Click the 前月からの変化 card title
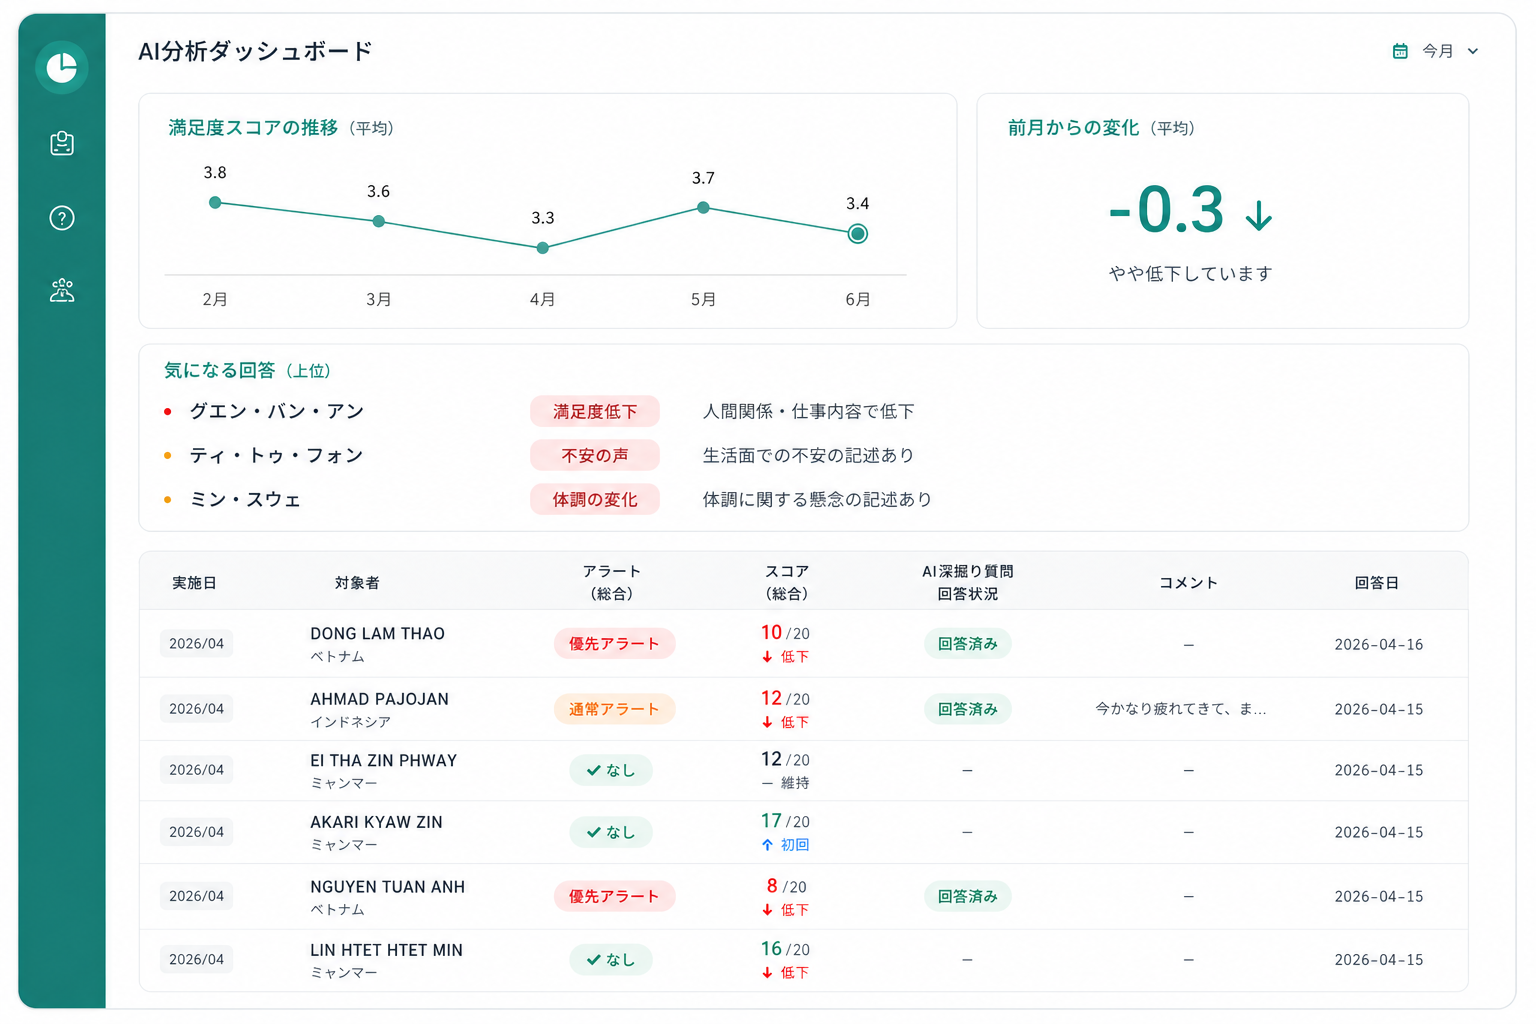1536x1024 pixels. tap(1073, 128)
